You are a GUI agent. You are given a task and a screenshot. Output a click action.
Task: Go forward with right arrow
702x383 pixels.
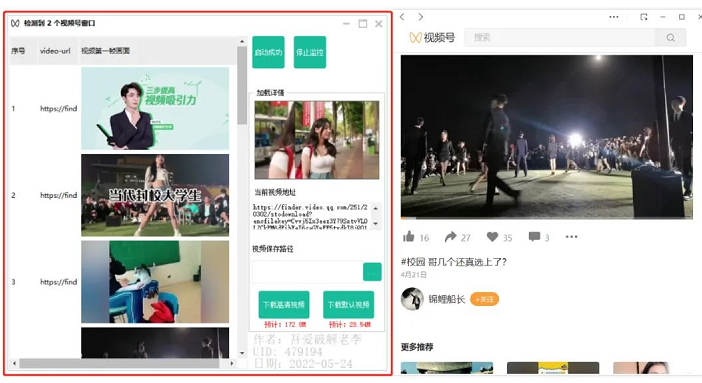(x=420, y=17)
